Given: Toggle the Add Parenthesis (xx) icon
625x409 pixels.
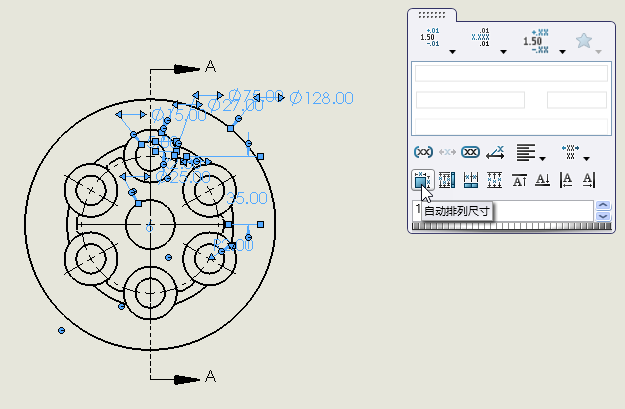Looking at the screenshot, I should pyautogui.click(x=423, y=152).
